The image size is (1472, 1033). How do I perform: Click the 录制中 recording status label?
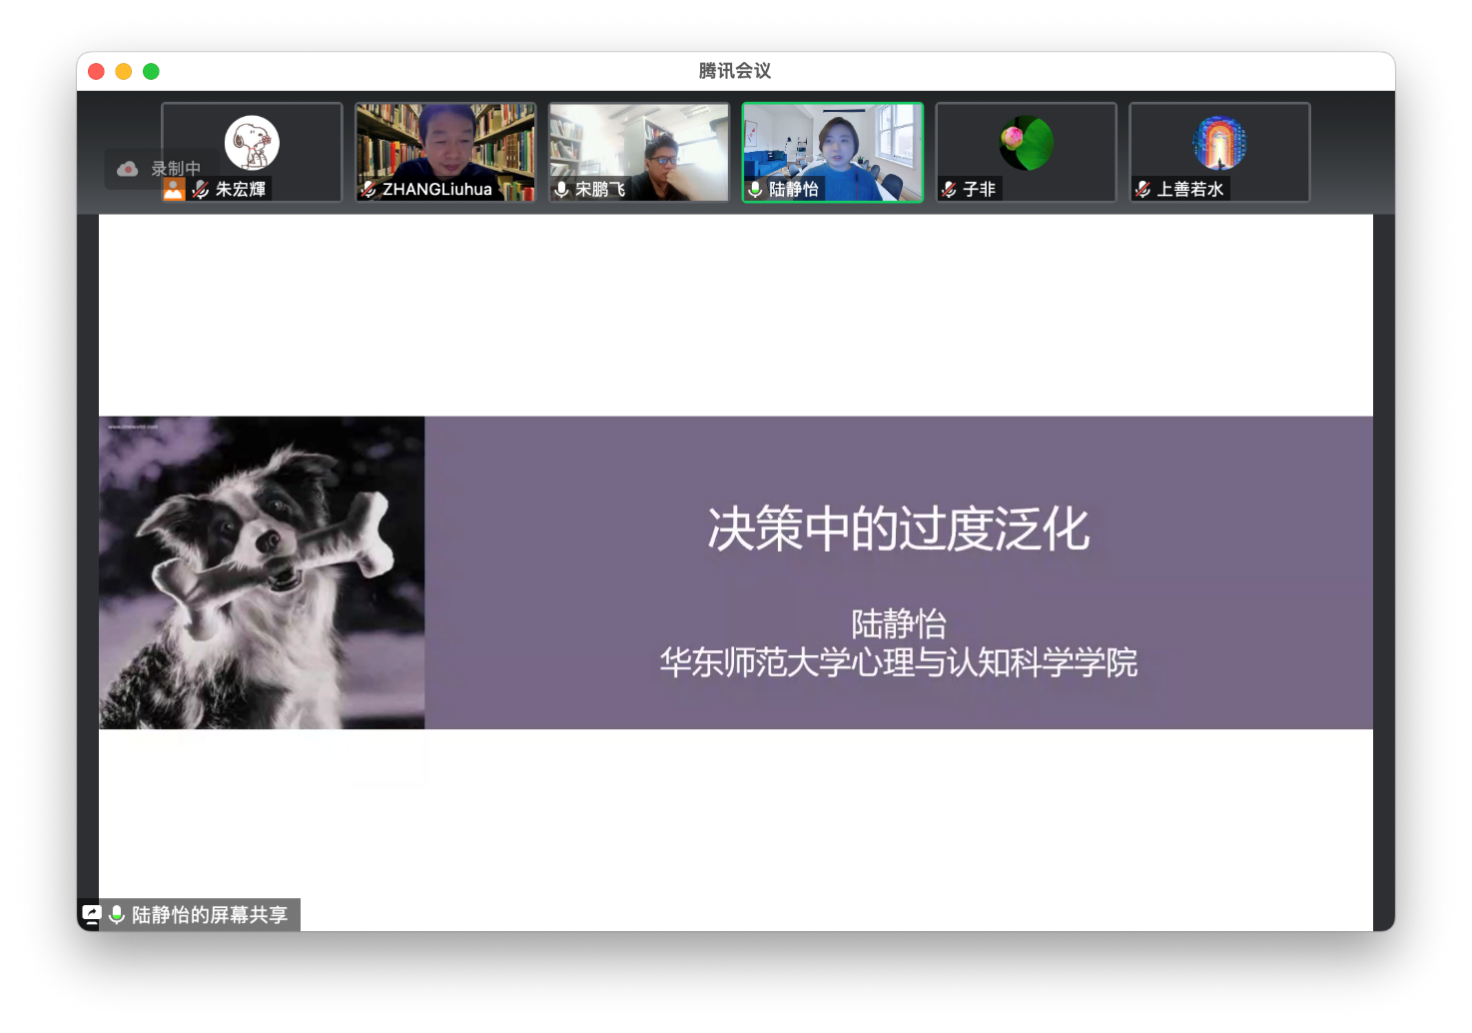(176, 169)
